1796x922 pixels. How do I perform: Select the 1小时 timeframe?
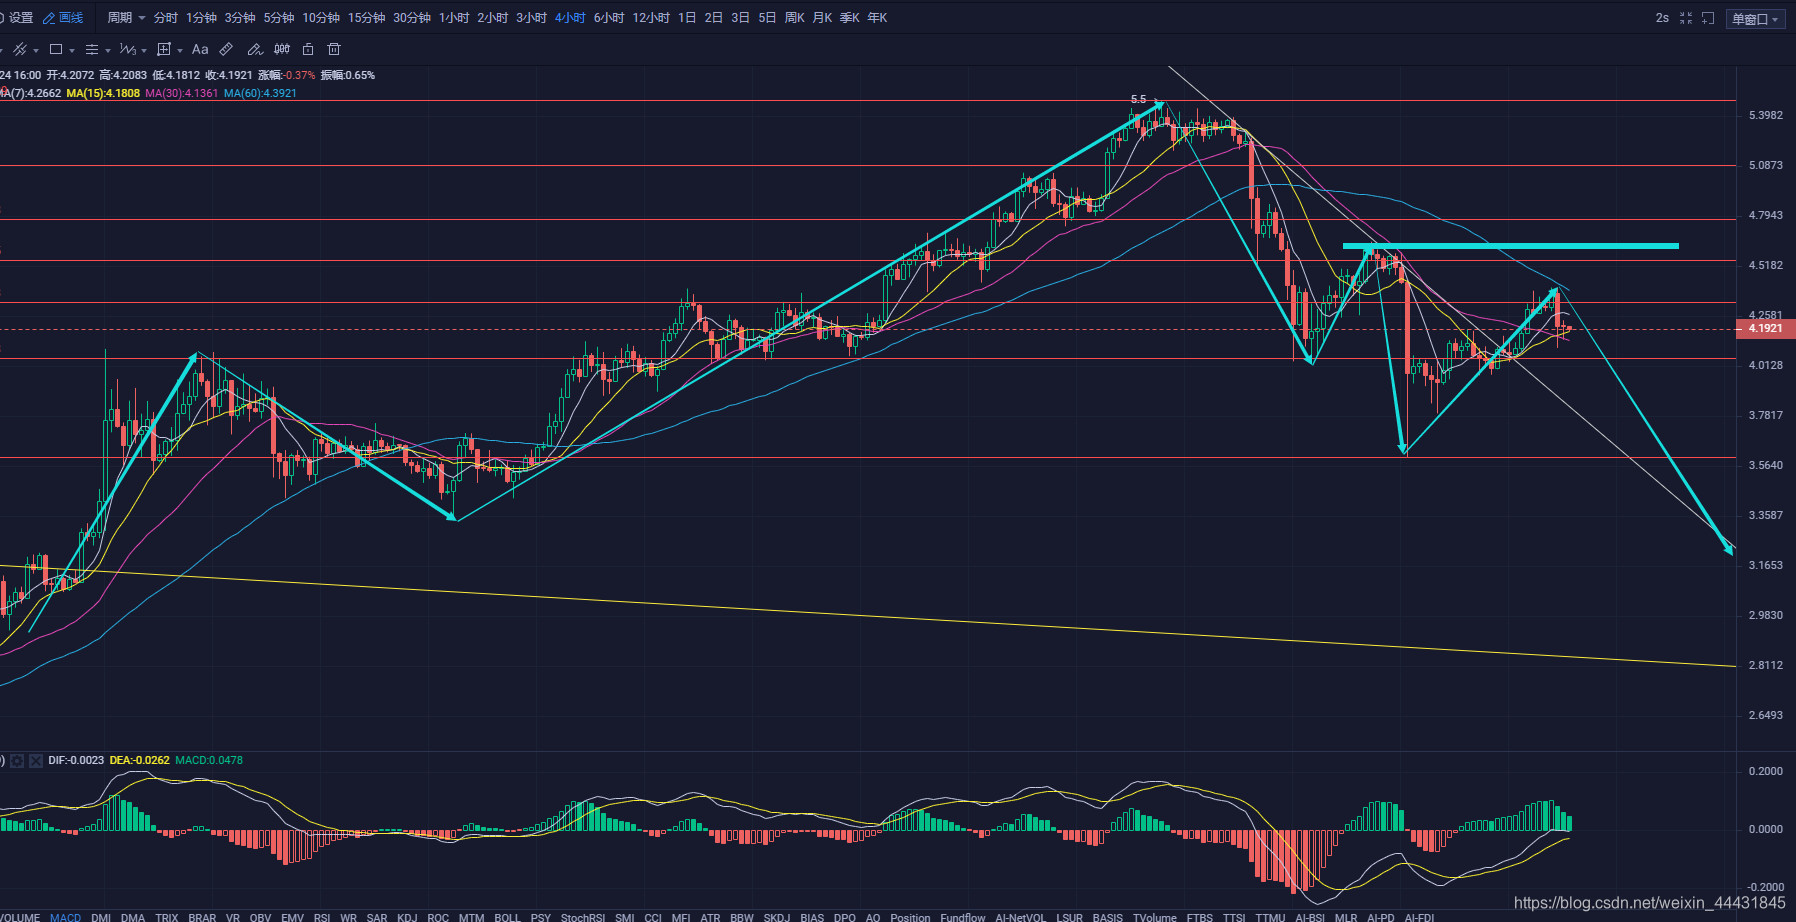pyautogui.click(x=454, y=18)
